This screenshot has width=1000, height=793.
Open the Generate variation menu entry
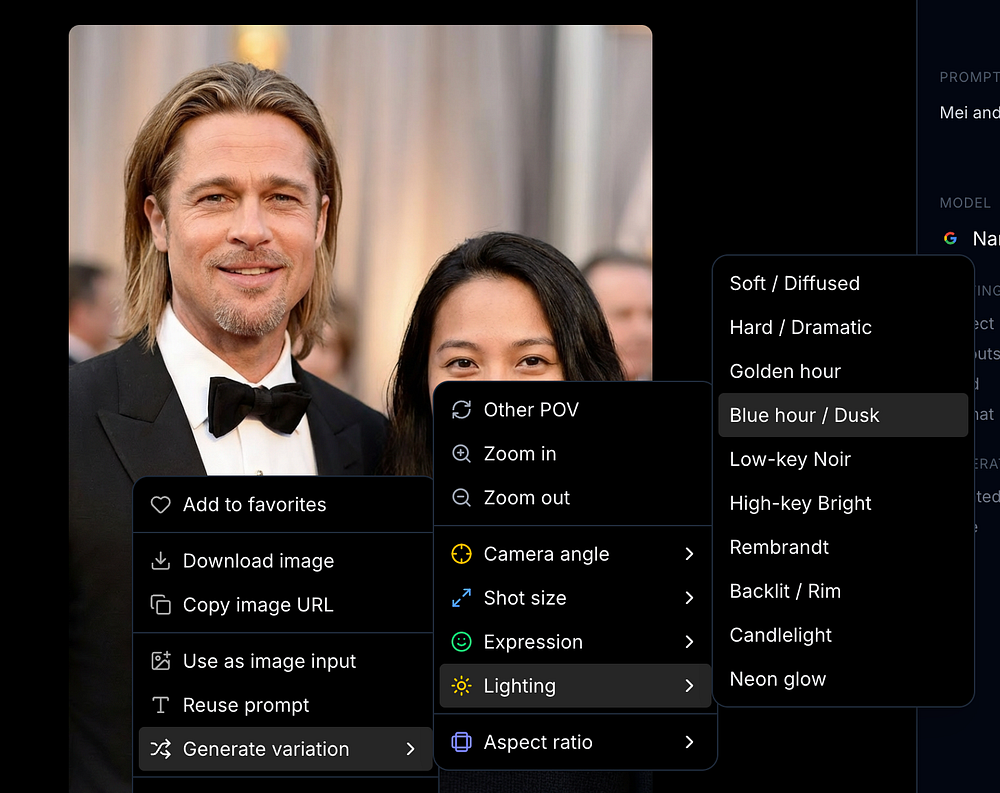click(x=285, y=749)
